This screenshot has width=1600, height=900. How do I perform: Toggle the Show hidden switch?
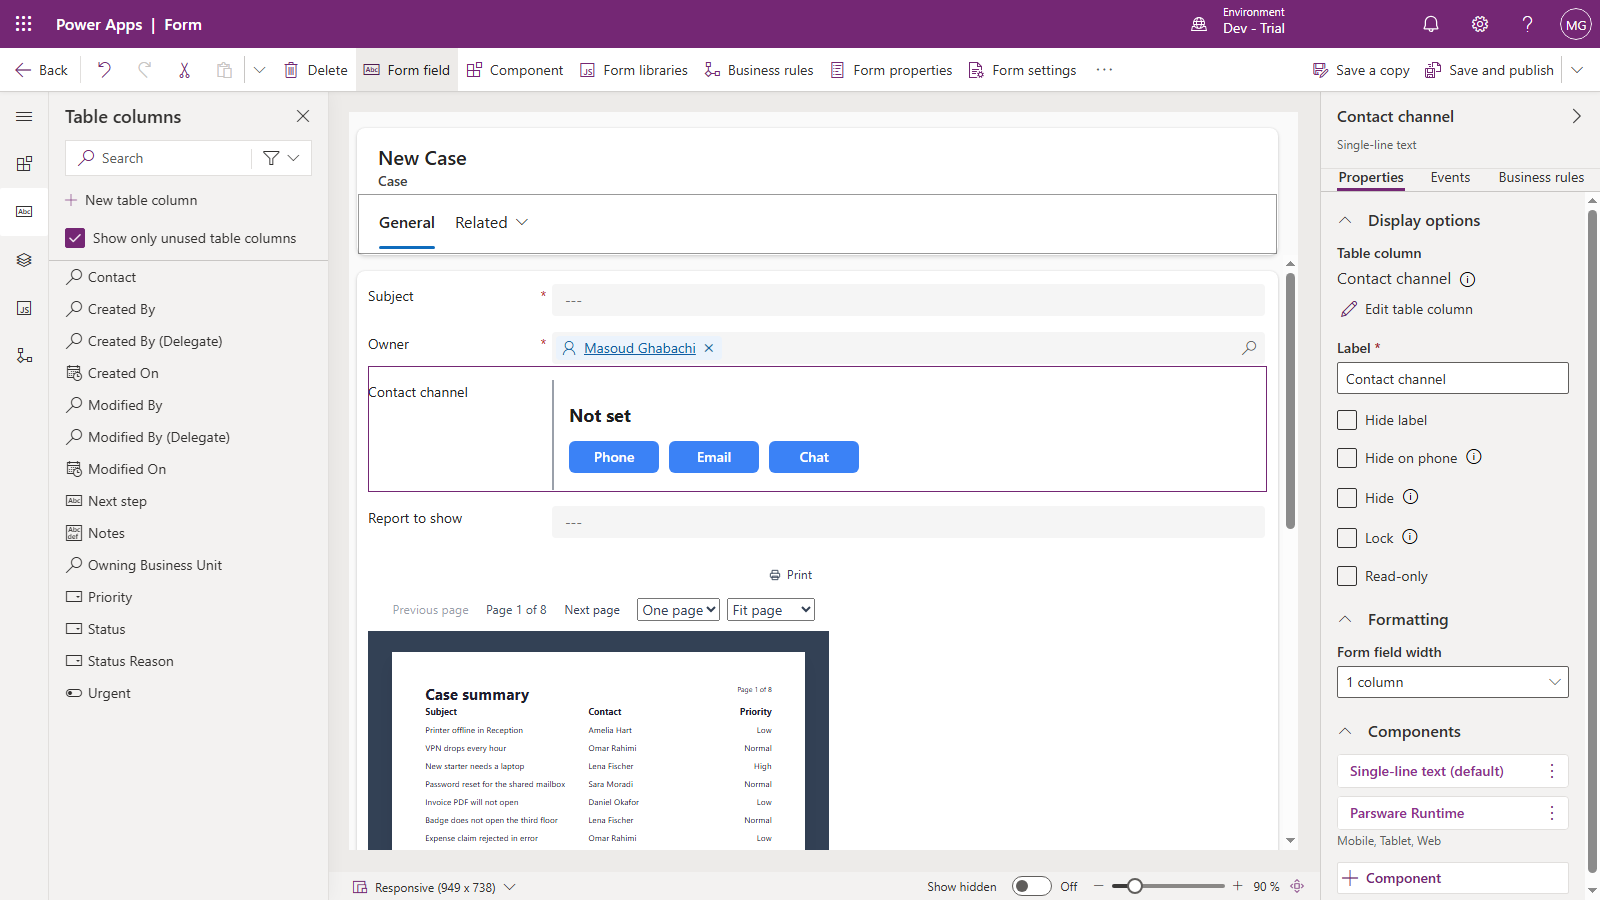pyautogui.click(x=1031, y=886)
